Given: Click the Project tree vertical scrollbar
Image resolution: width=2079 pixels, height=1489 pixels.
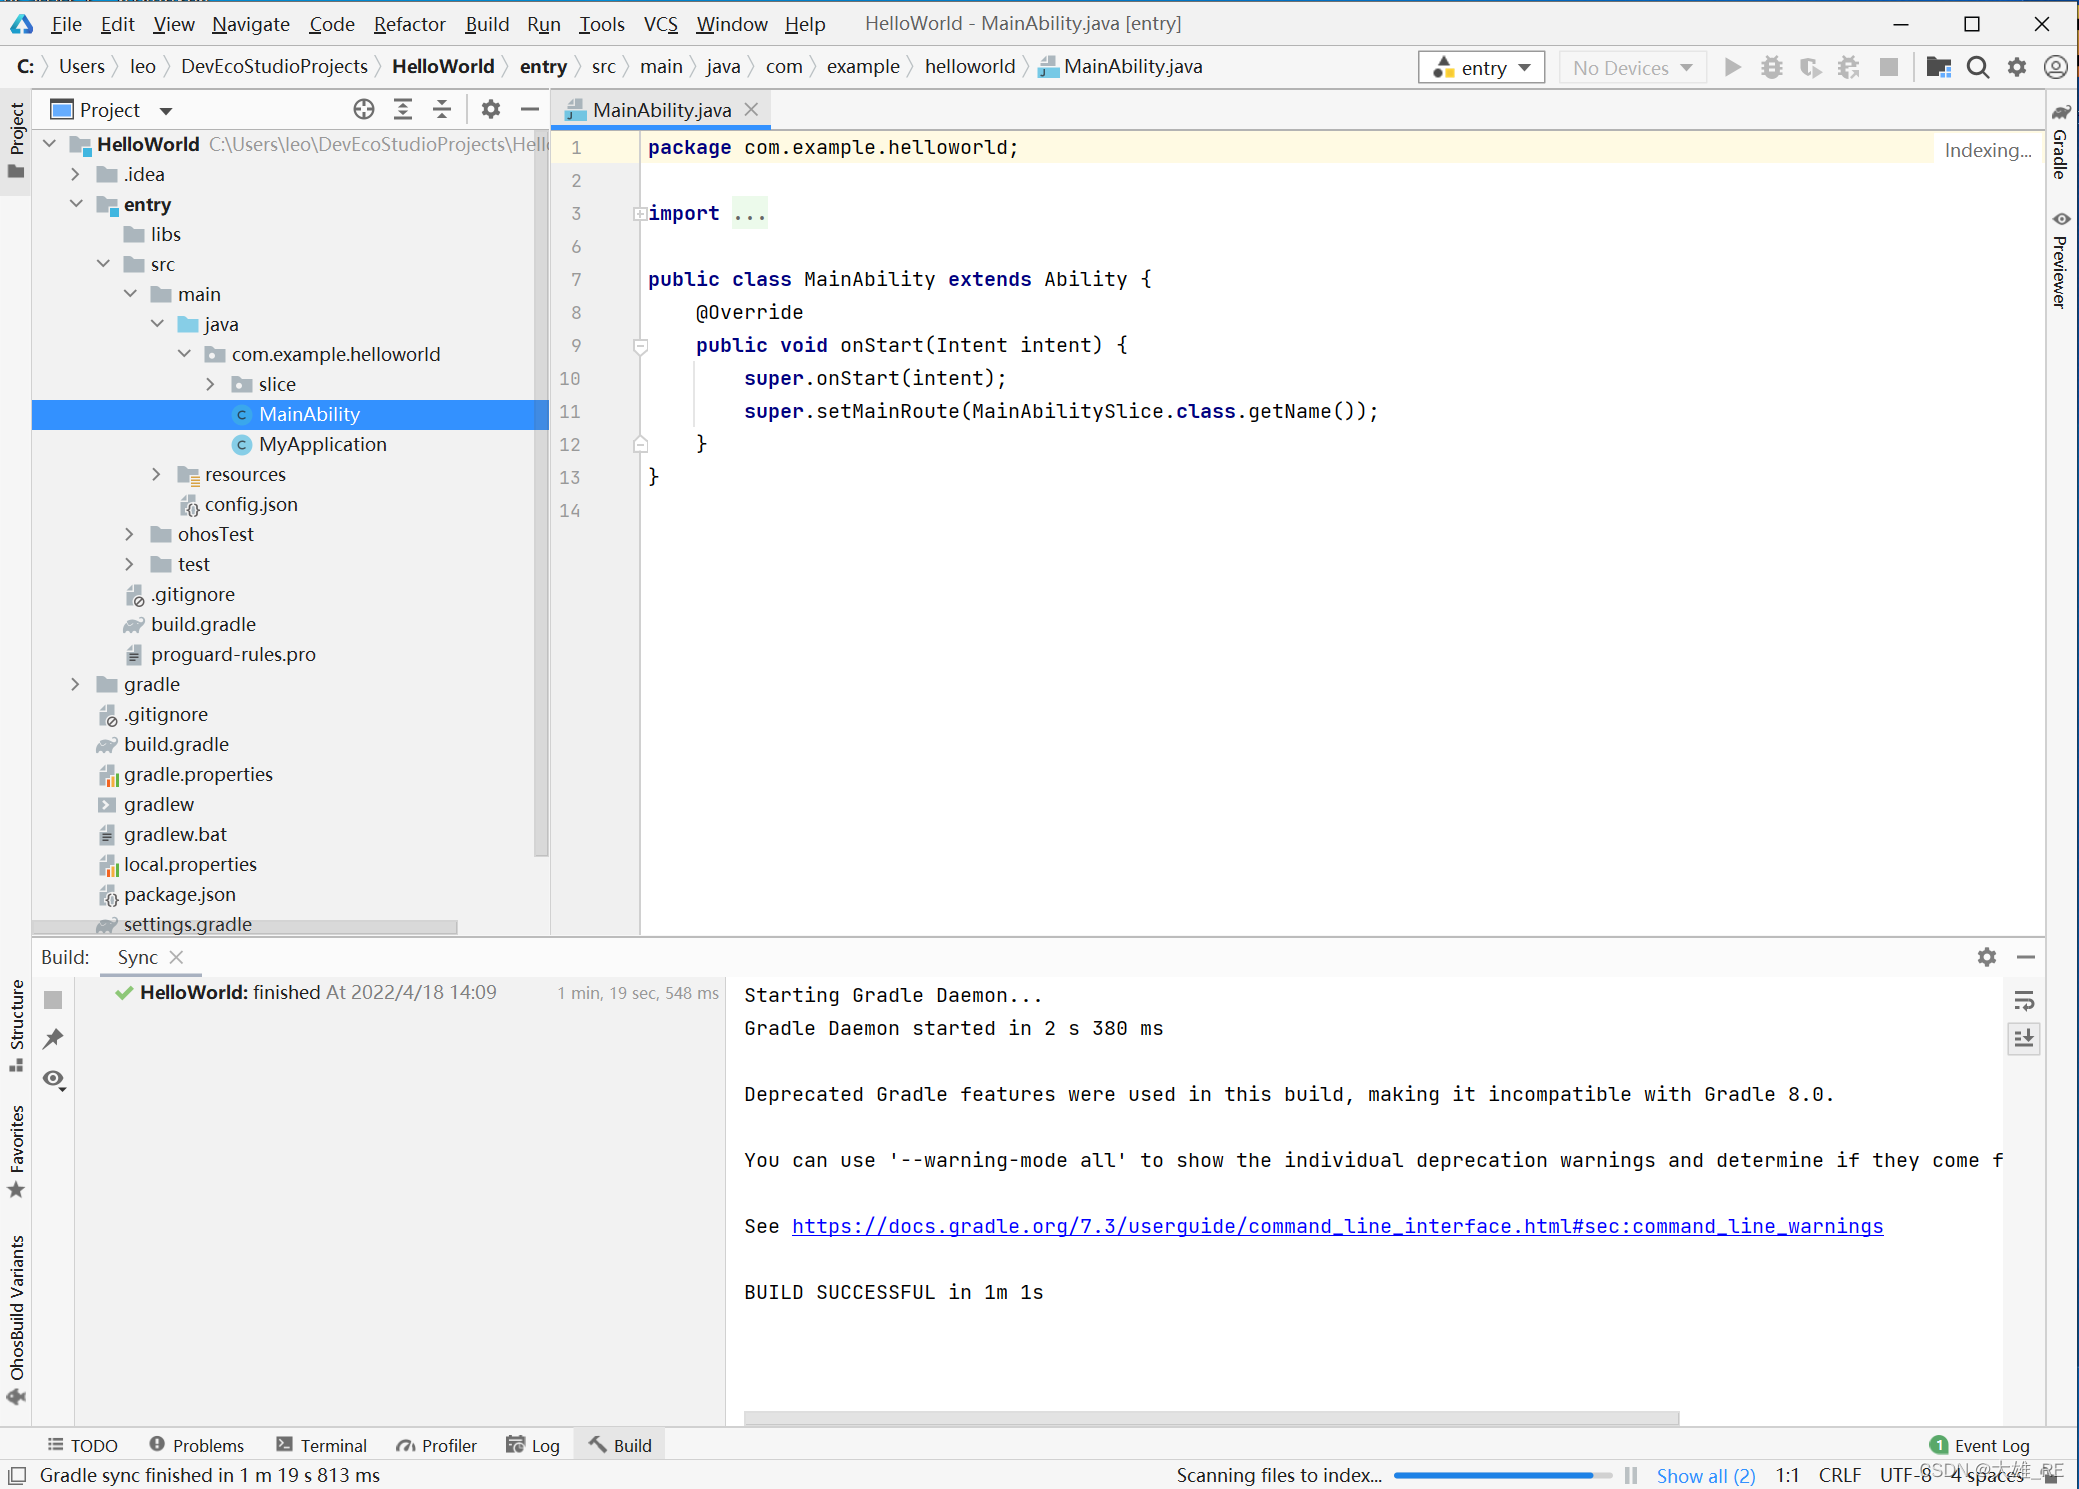Looking at the screenshot, I should [x=541, y=495].
